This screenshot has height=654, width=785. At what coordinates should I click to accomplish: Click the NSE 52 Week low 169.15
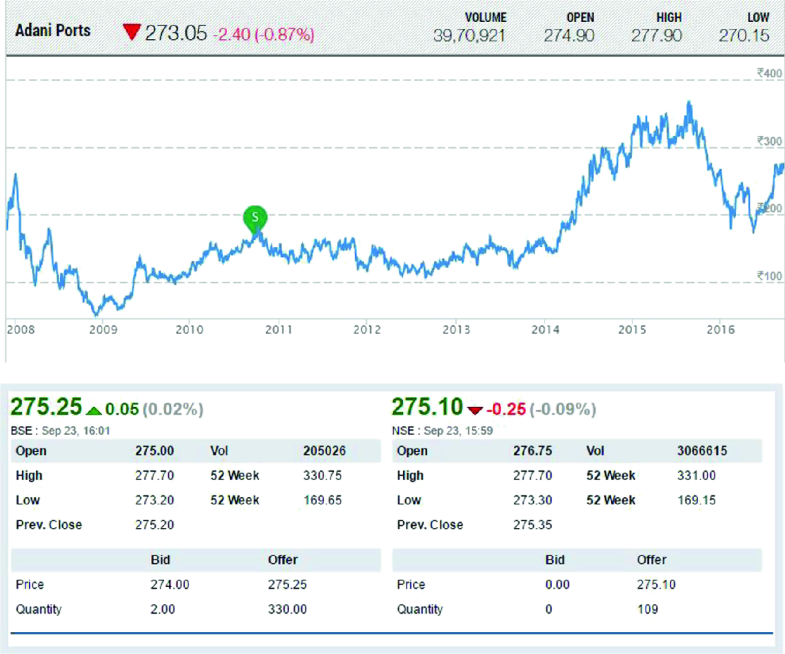pos(696,500)
